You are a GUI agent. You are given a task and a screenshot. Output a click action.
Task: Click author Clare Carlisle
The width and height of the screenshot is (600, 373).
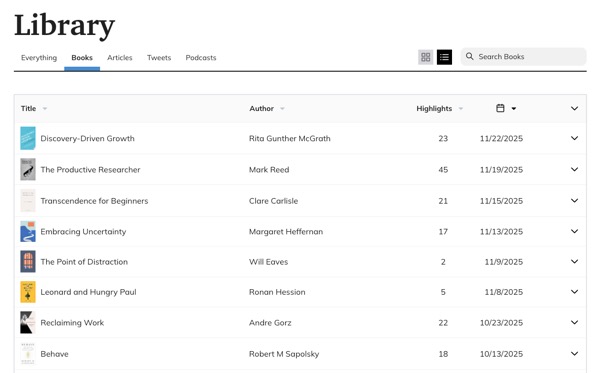coord(273,201)
